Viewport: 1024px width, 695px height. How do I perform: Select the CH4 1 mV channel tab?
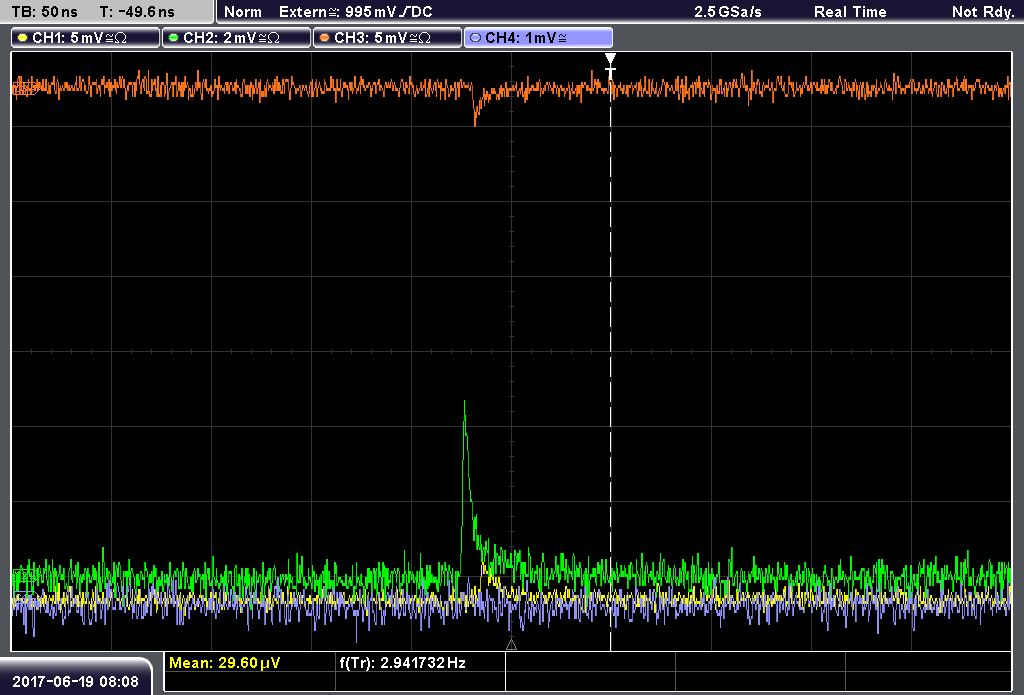[538, 38]
